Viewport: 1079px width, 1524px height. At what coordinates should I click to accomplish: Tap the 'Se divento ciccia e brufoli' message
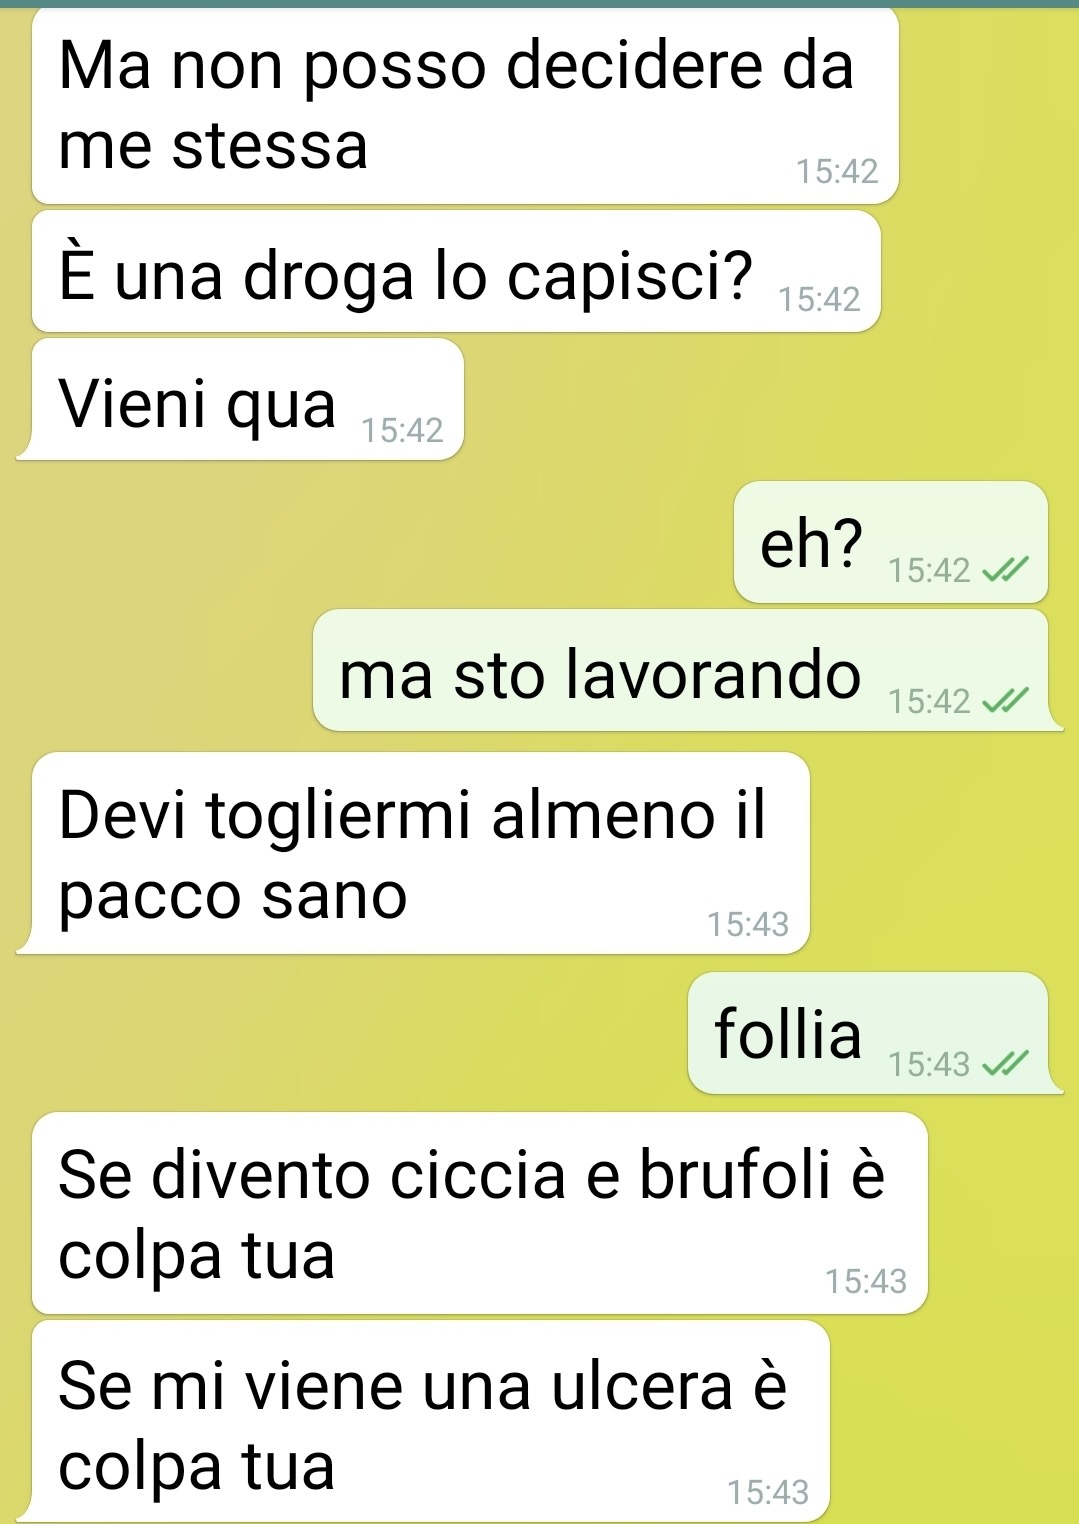(480, 1213)
